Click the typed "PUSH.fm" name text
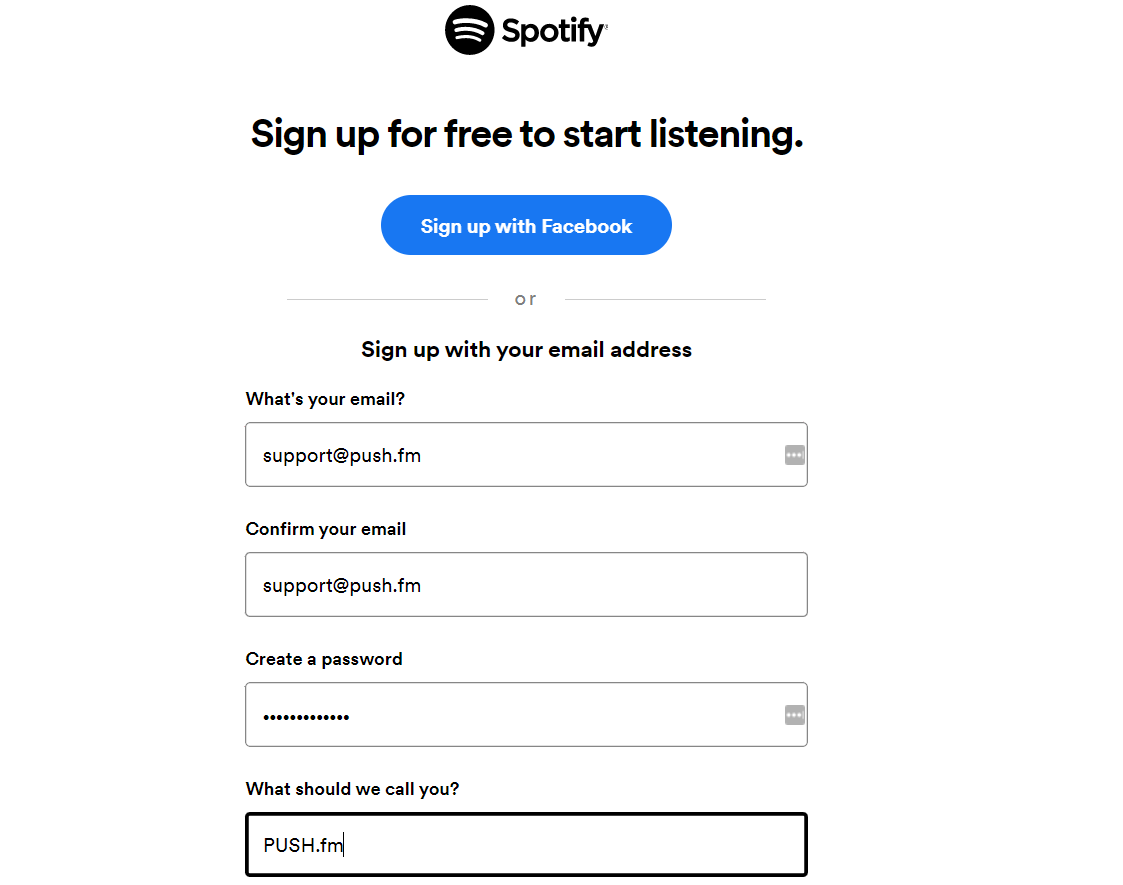1123x885 pixels. pyautogui.click(x=303, y=845)
